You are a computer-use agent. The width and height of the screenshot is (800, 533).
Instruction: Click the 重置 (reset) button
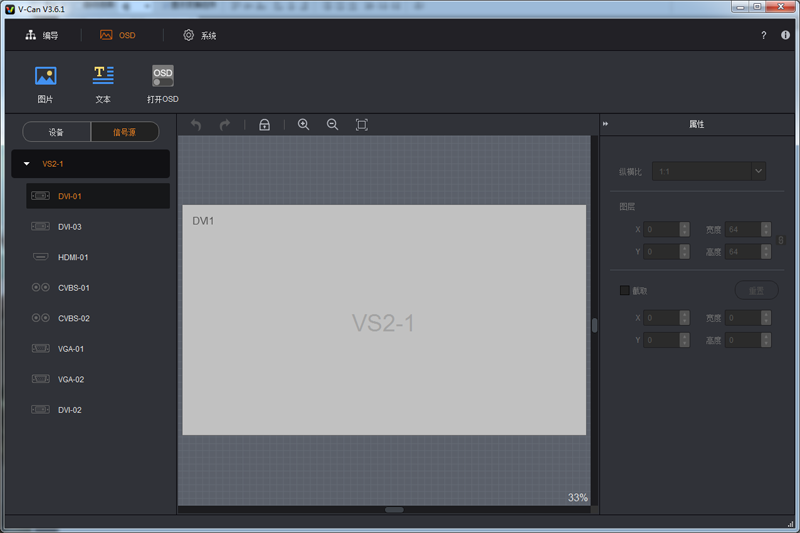tap(756, 290)
